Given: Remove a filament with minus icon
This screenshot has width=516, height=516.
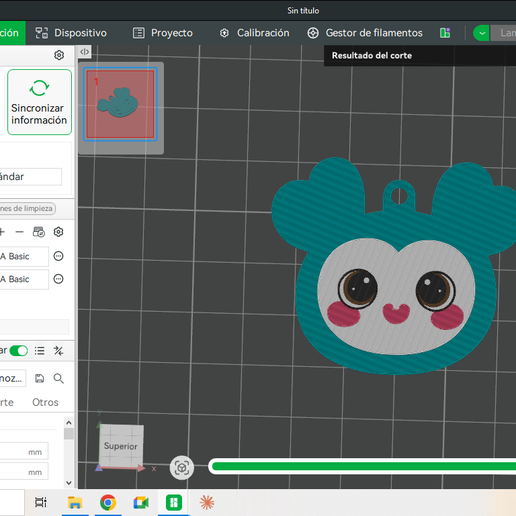Looking at the screenshot, I should click(x=20, y=232).
